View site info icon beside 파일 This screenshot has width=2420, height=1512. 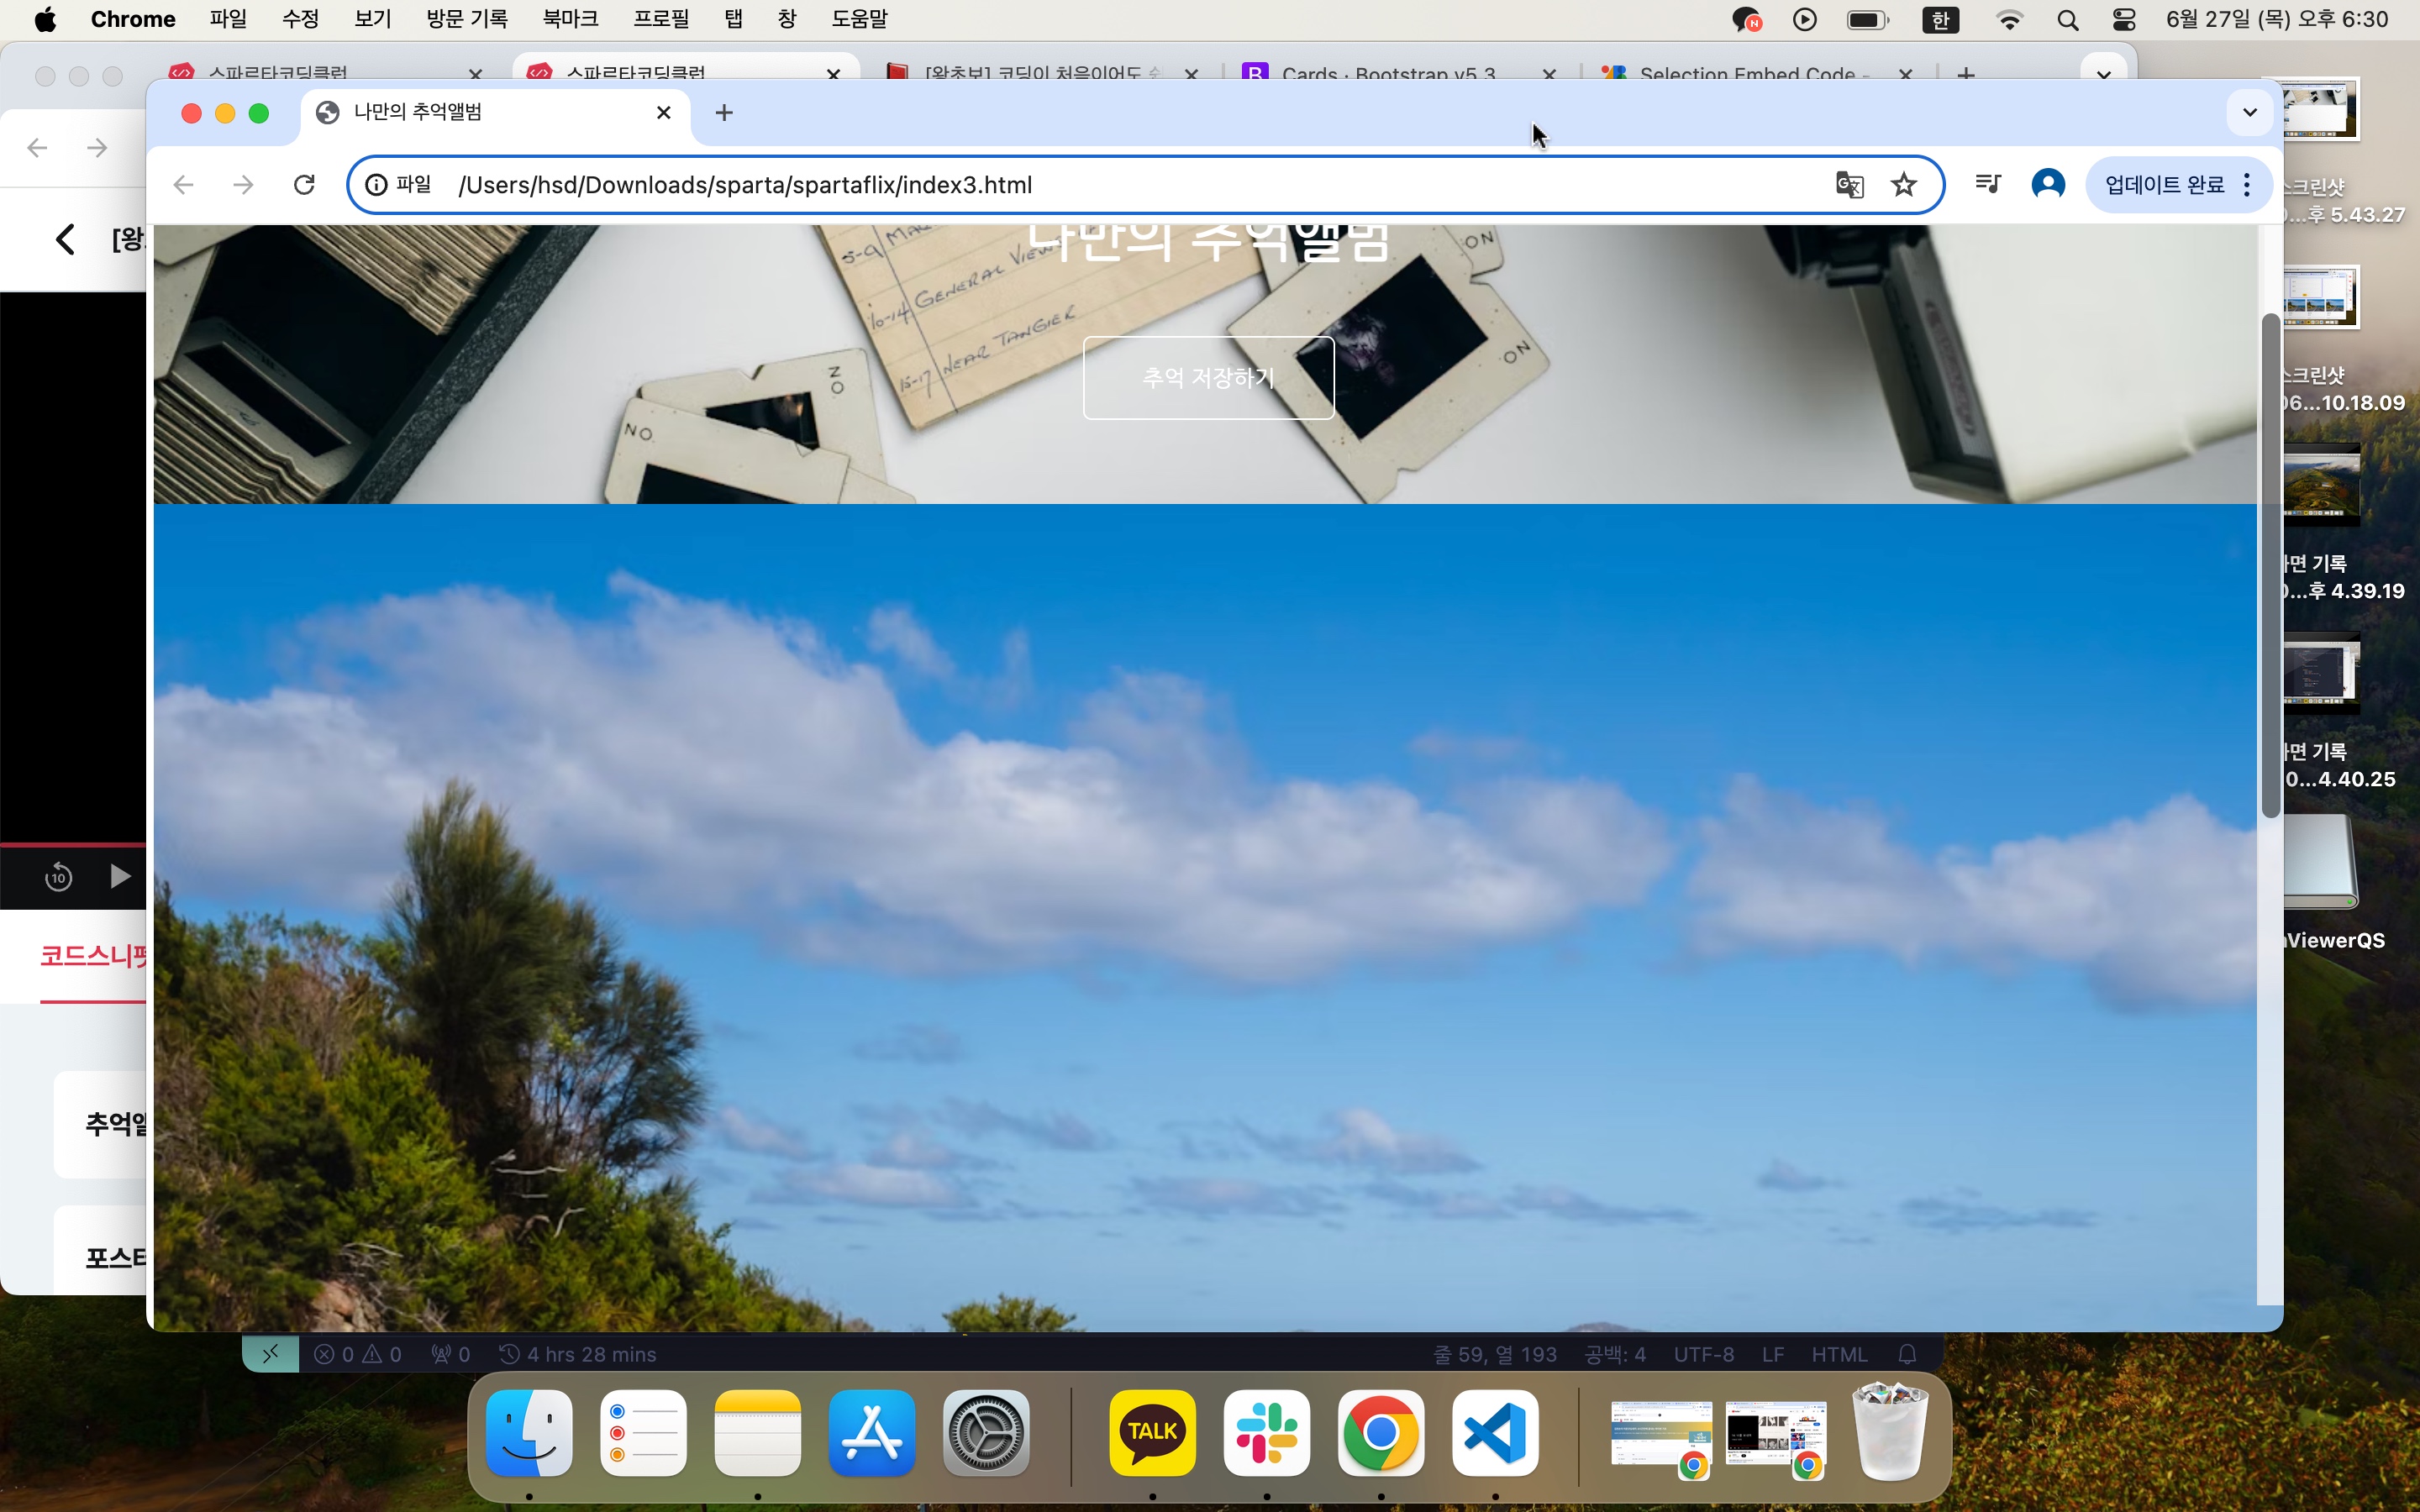pyautogui.click(x=376, y=185)
